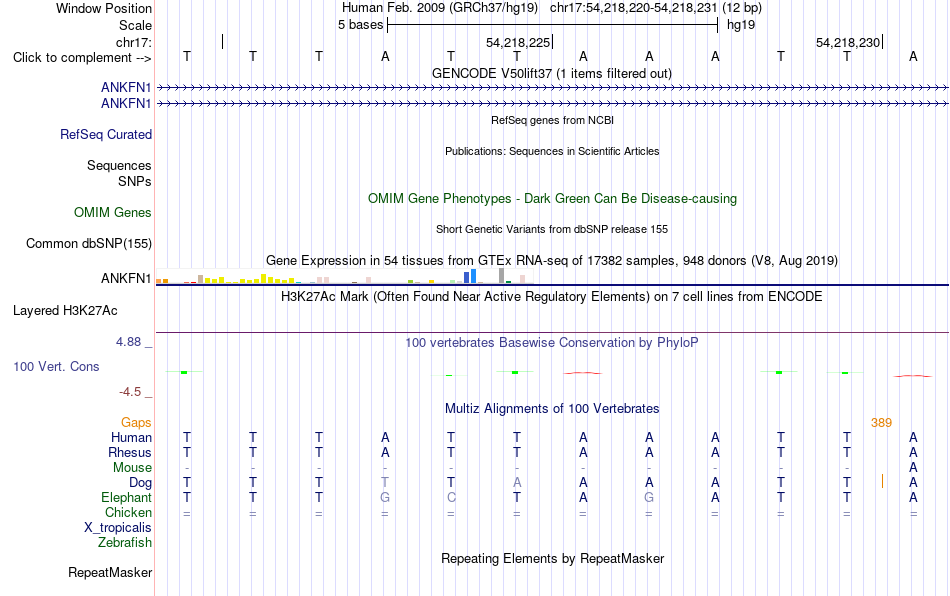
Task: Select the X_tropicalis species label
Action: pyautogui.click(x=118, y=528)
